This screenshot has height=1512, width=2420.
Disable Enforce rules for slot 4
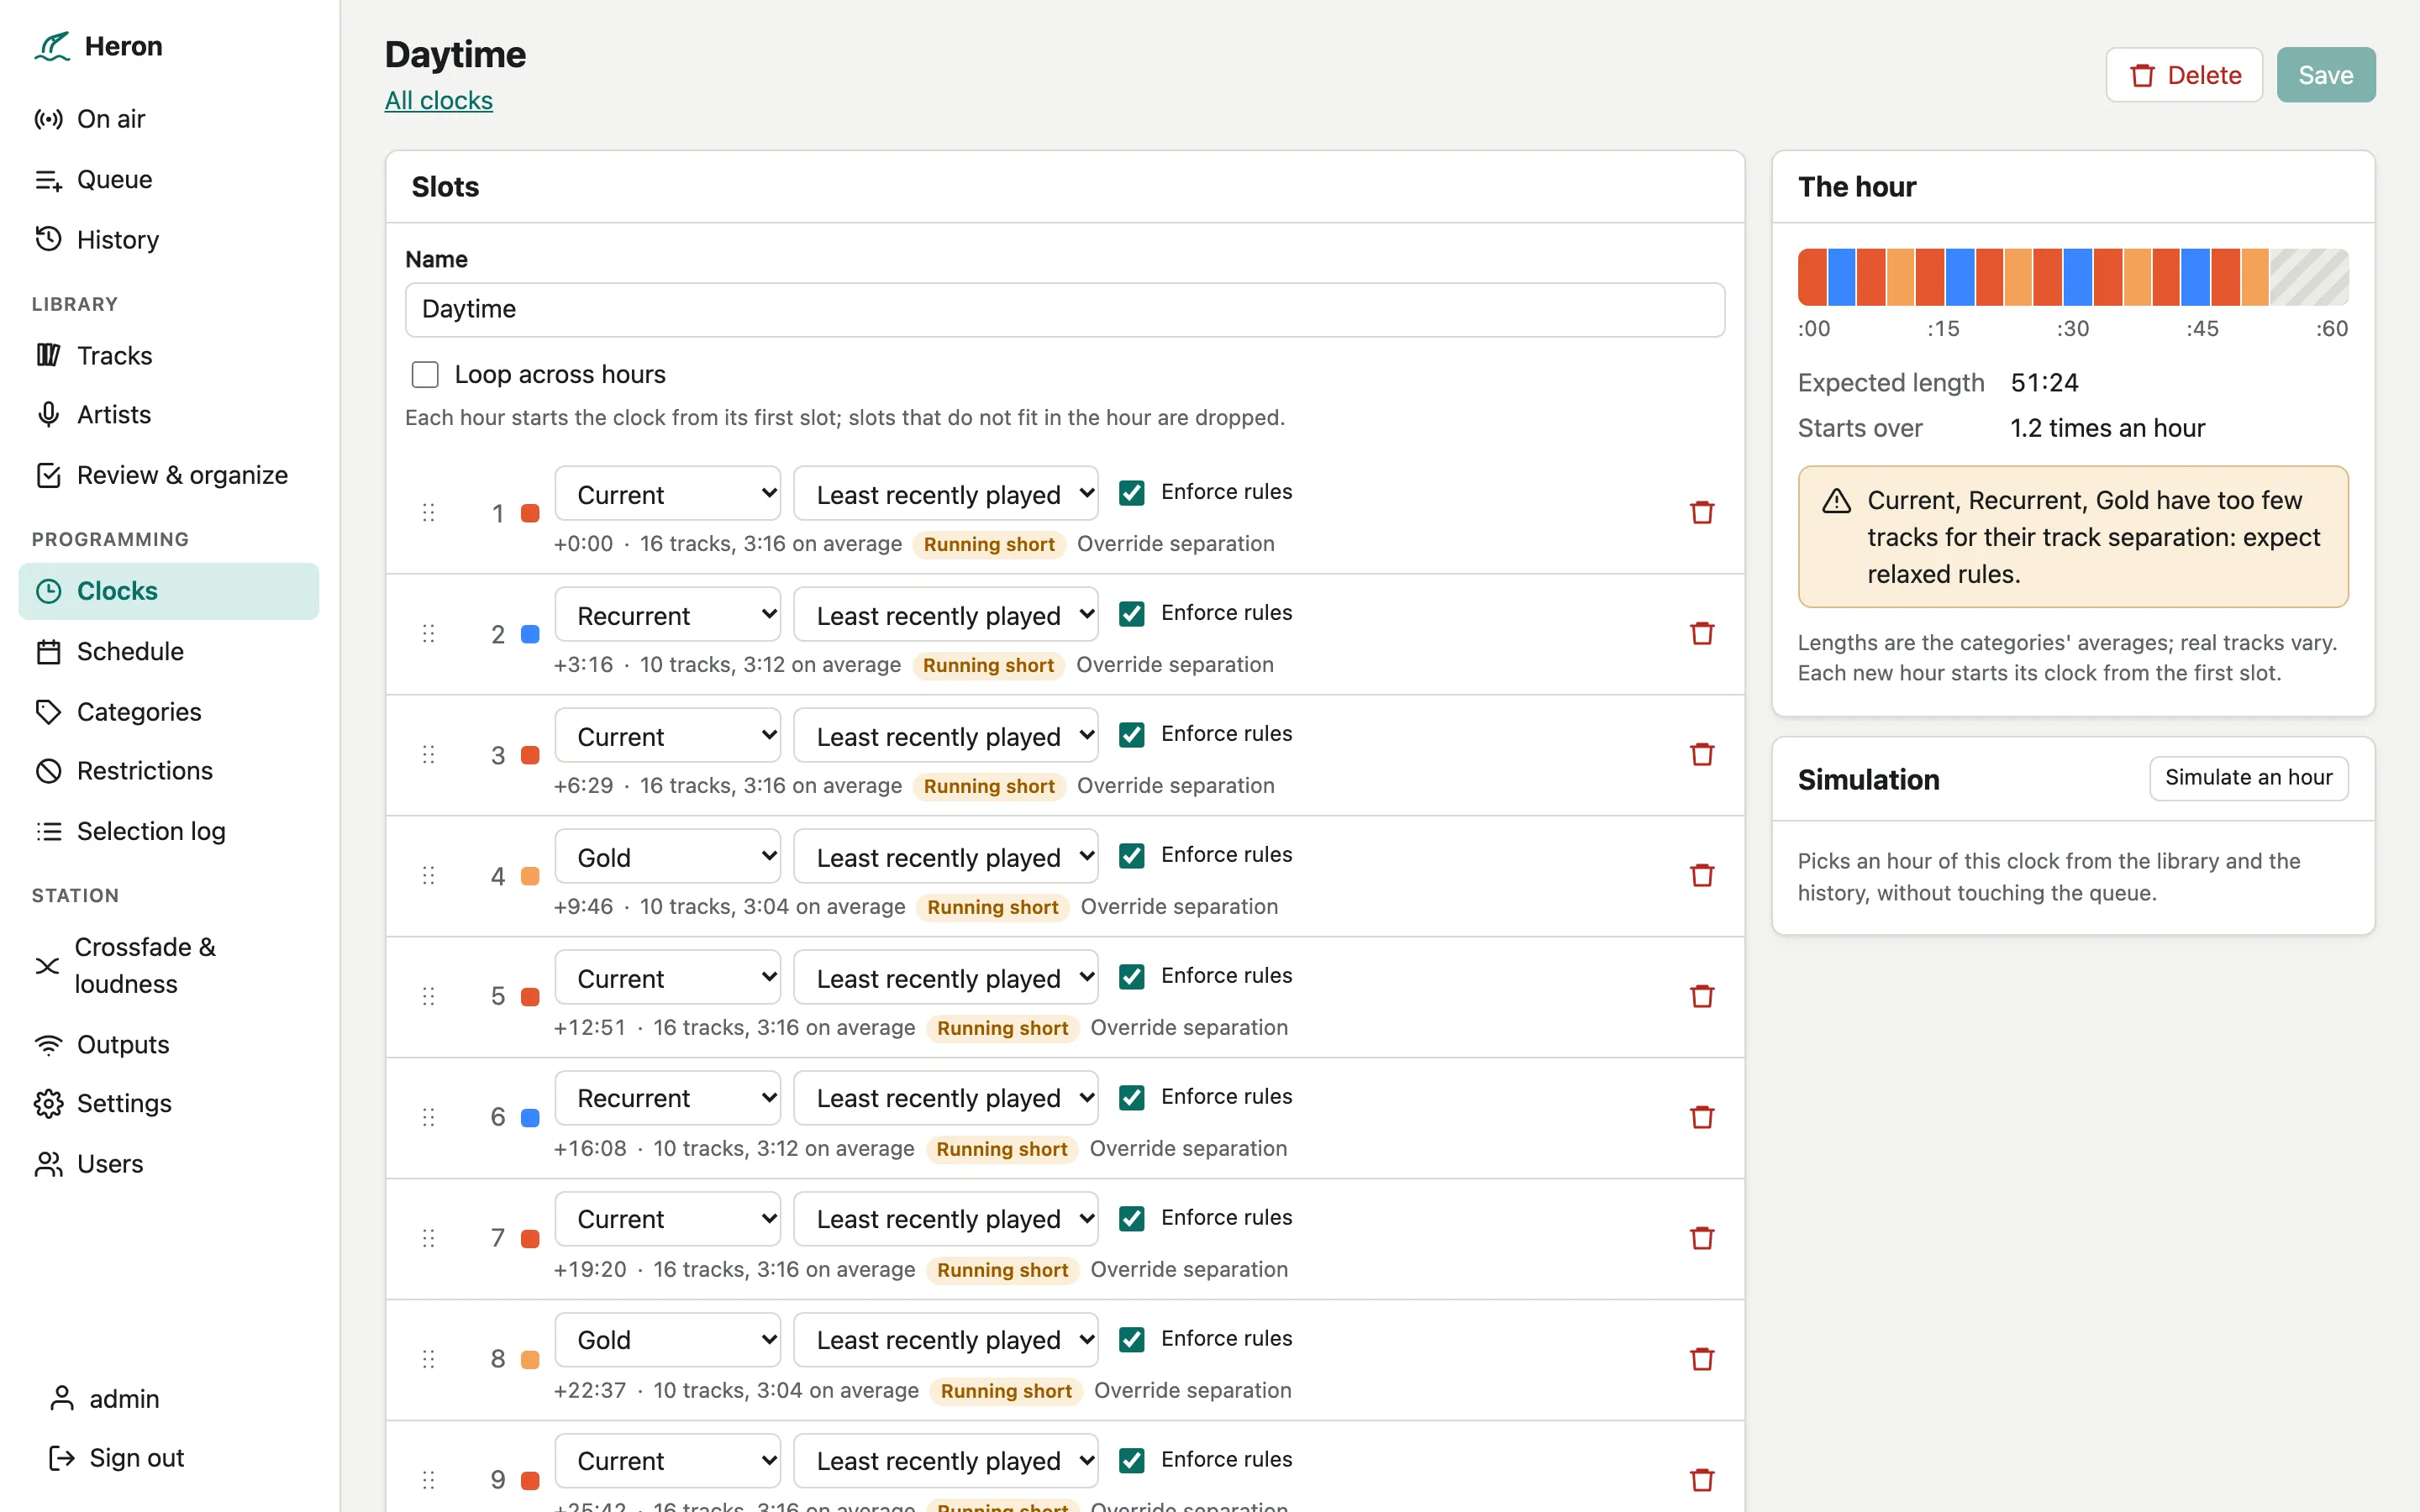1132,856
